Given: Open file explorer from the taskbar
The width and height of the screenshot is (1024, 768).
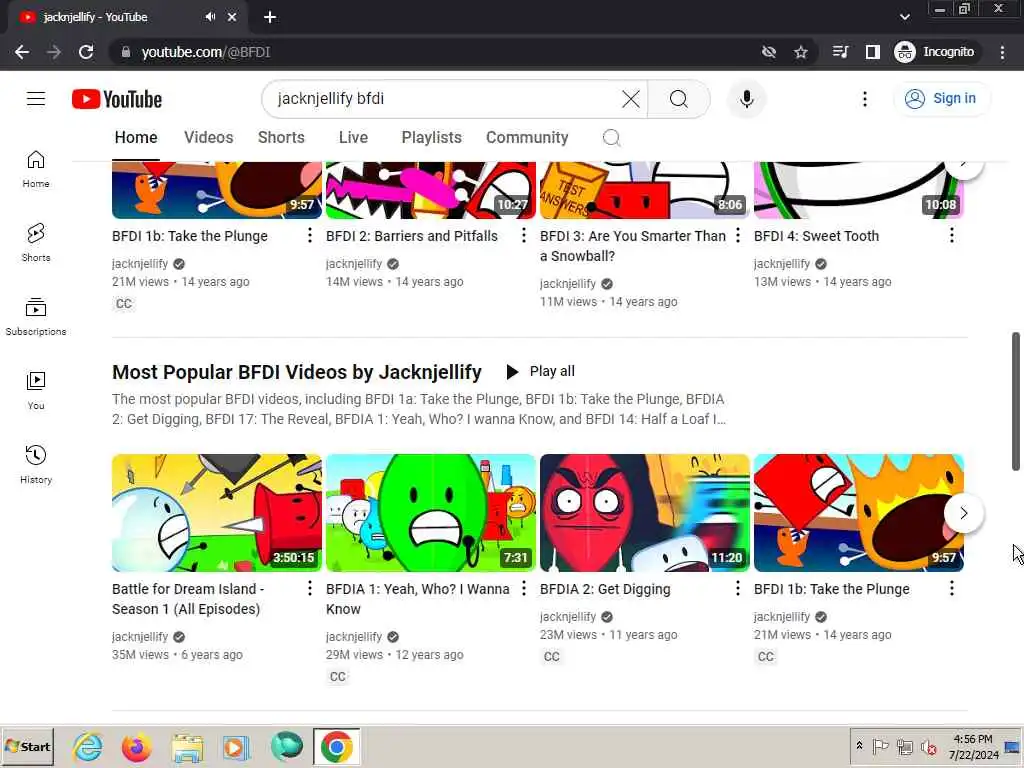Looking at the screenshot, I should tap(187, 746).
